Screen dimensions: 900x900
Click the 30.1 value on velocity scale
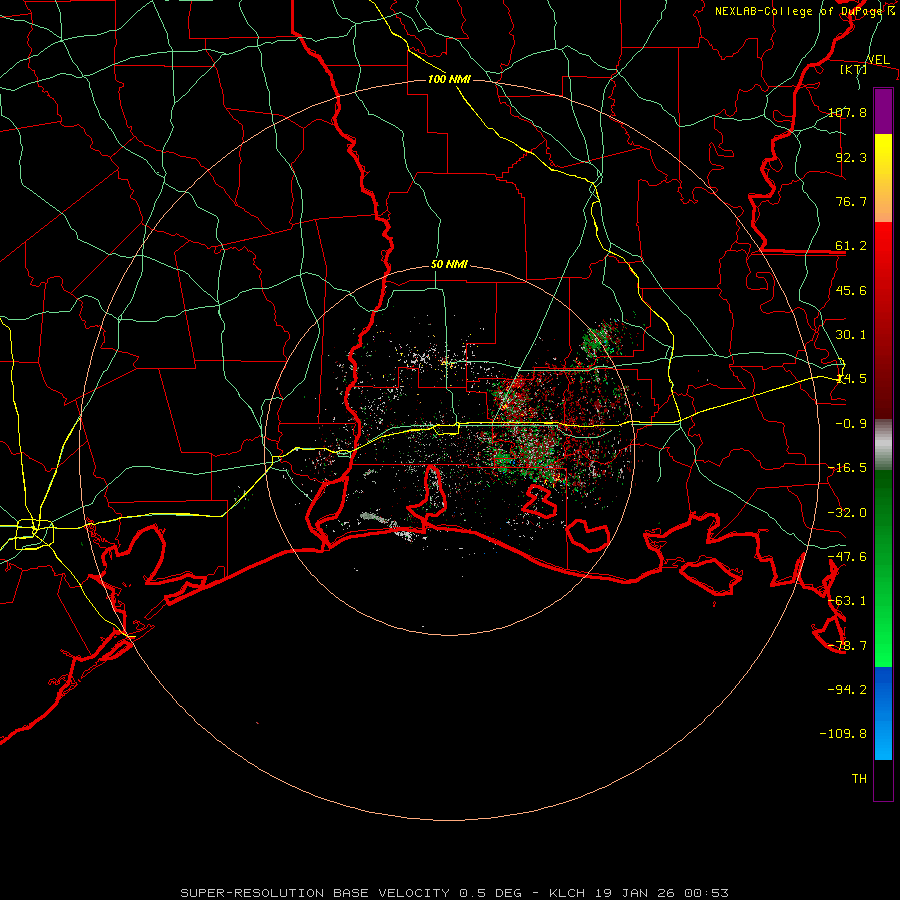coord(851,334)
